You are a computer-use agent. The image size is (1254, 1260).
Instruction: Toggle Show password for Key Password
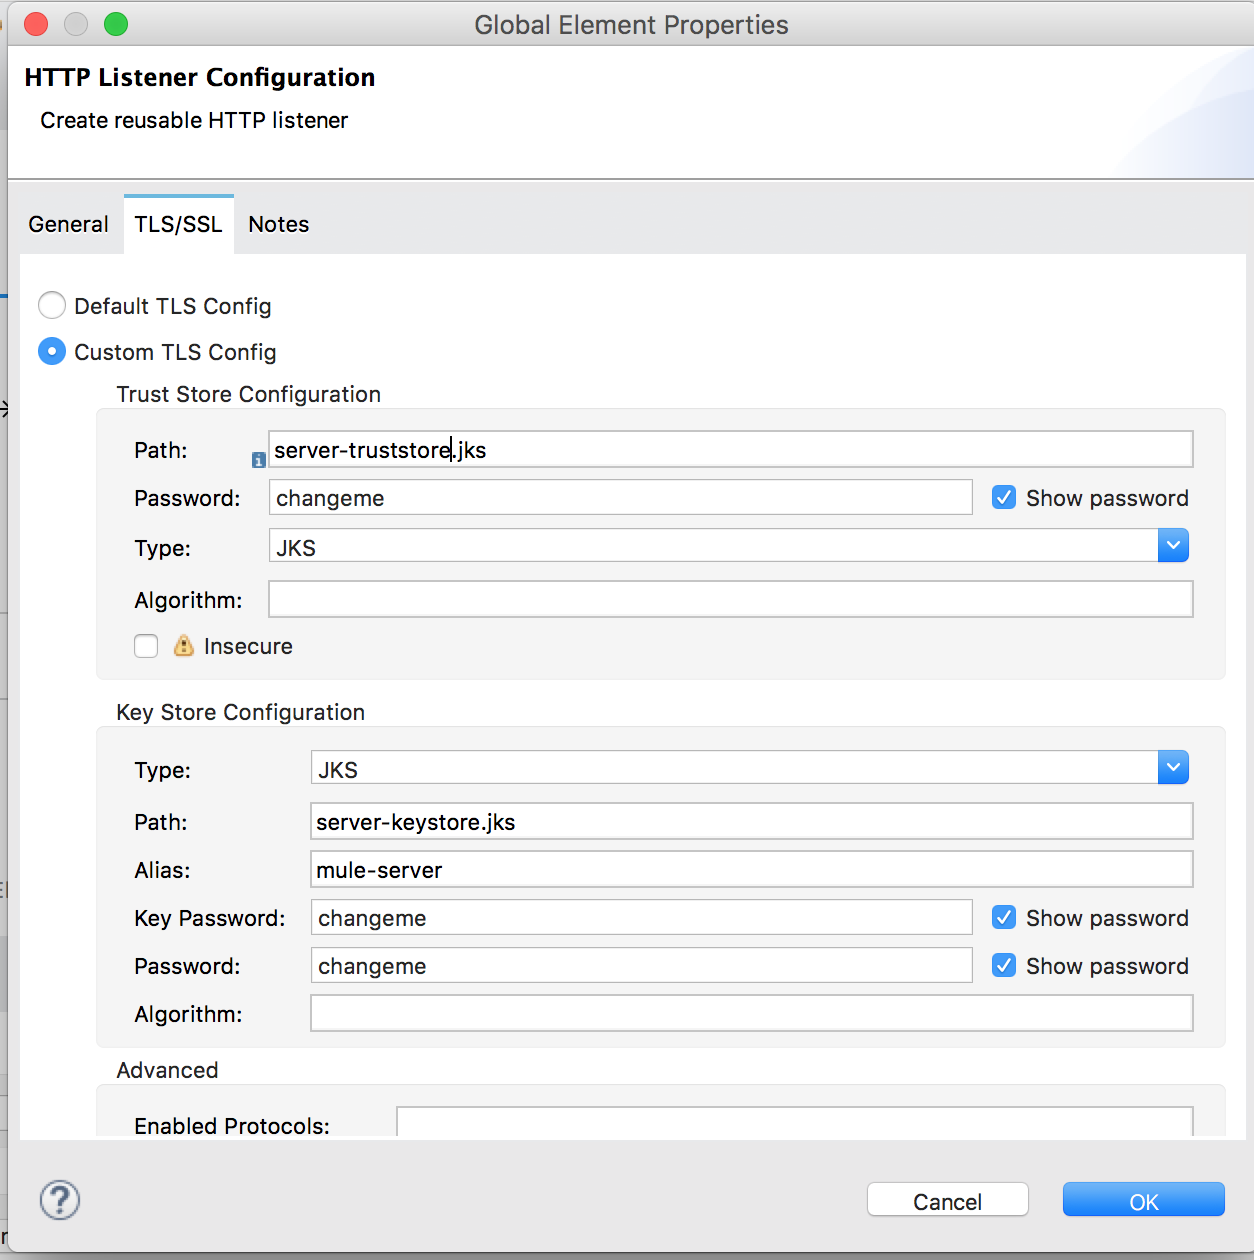(1004, 918)
